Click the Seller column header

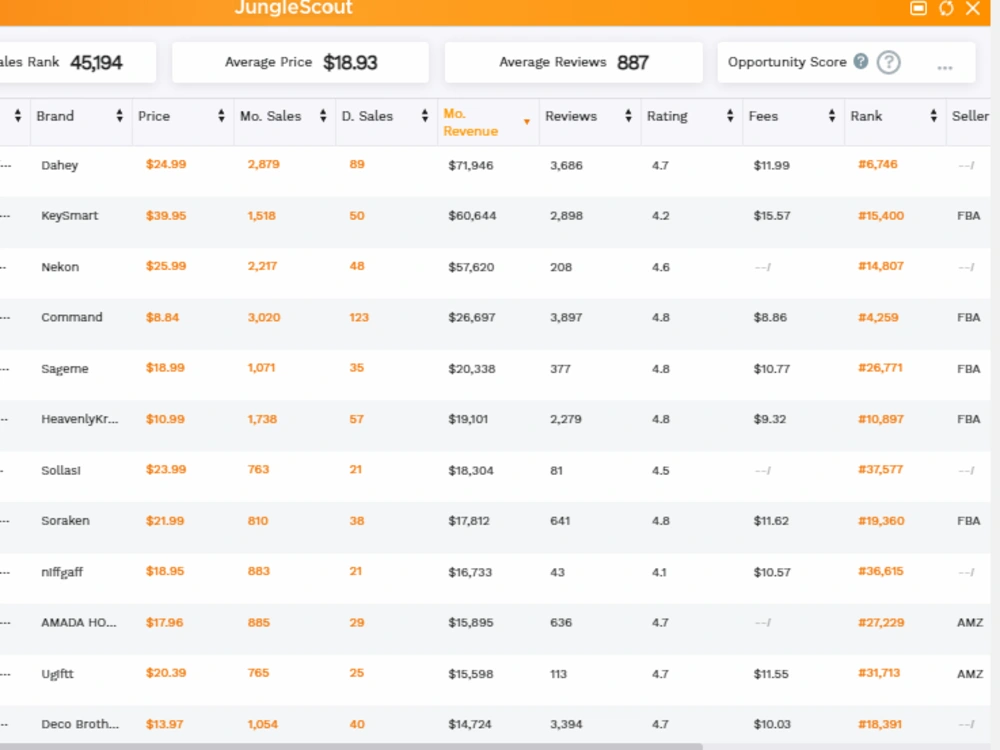(970, 116)
